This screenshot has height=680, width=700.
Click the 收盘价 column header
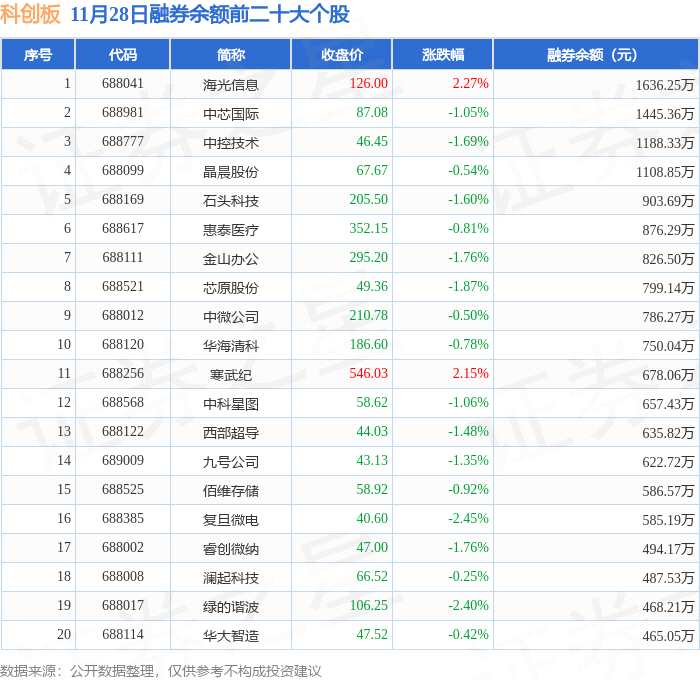342,54
